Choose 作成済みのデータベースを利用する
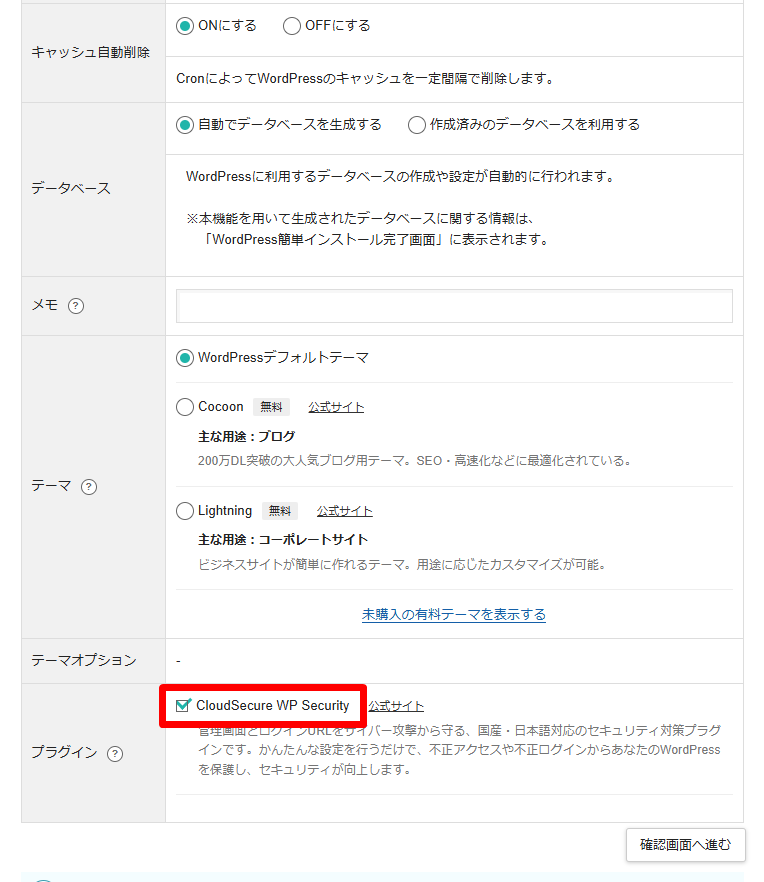Image resolution: width=764 pixels, height=882 pixels. coord(417,125)
